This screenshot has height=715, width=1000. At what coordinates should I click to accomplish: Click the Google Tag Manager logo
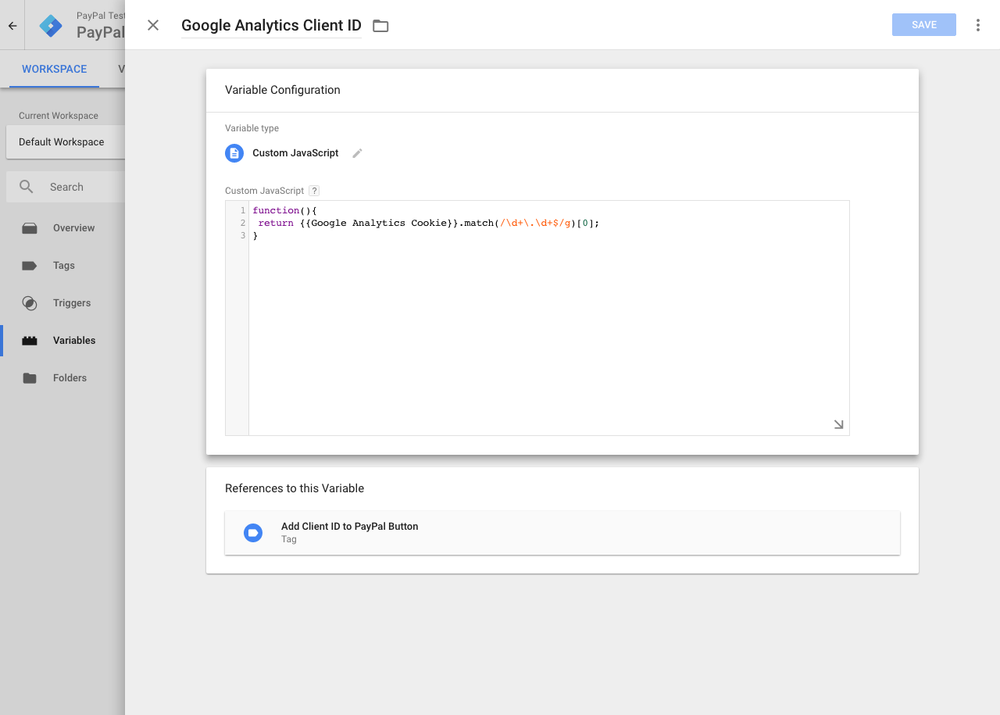coord(50,26)
